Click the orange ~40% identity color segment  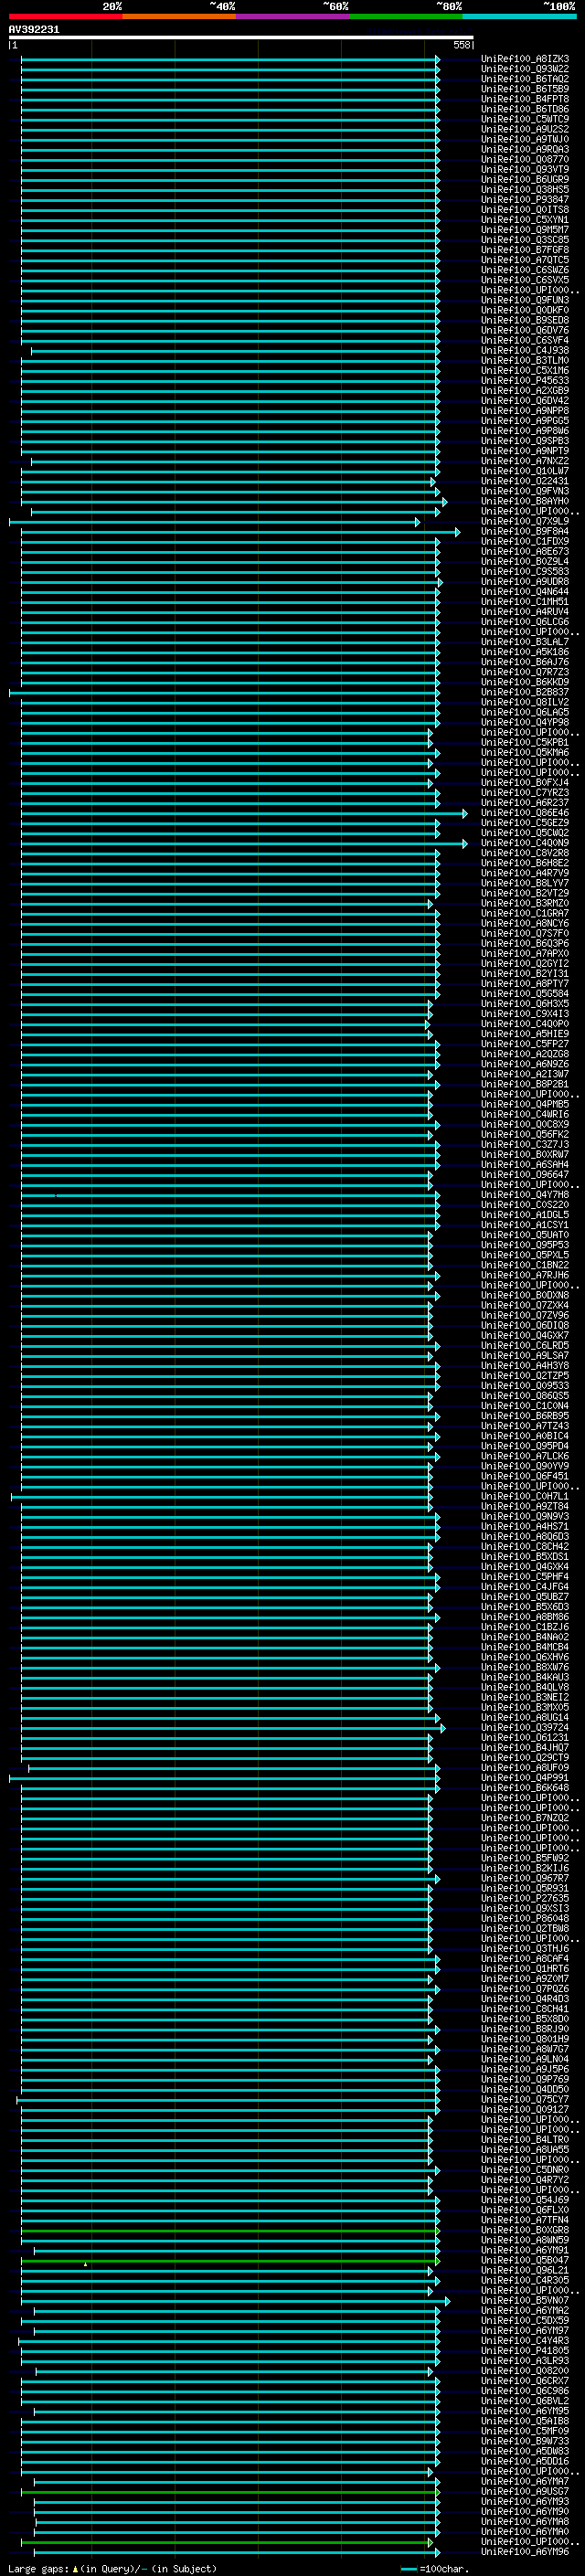[179, 16]
